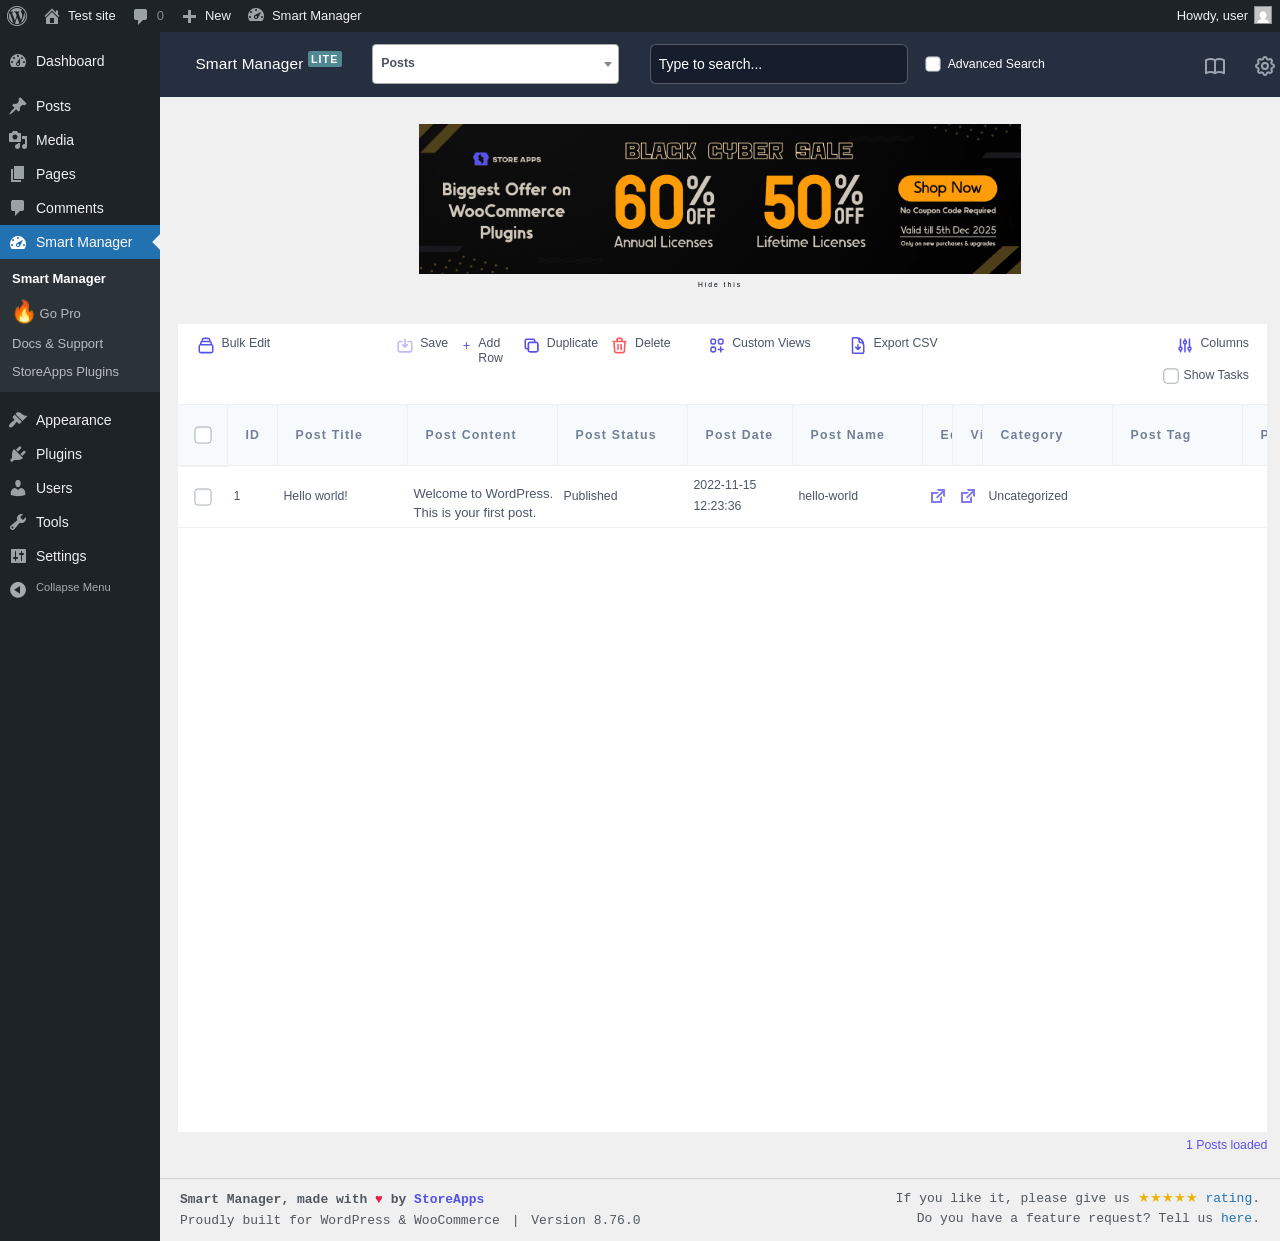
Task: Open the edit link icon for Hello world!
Action: point(938,496)
